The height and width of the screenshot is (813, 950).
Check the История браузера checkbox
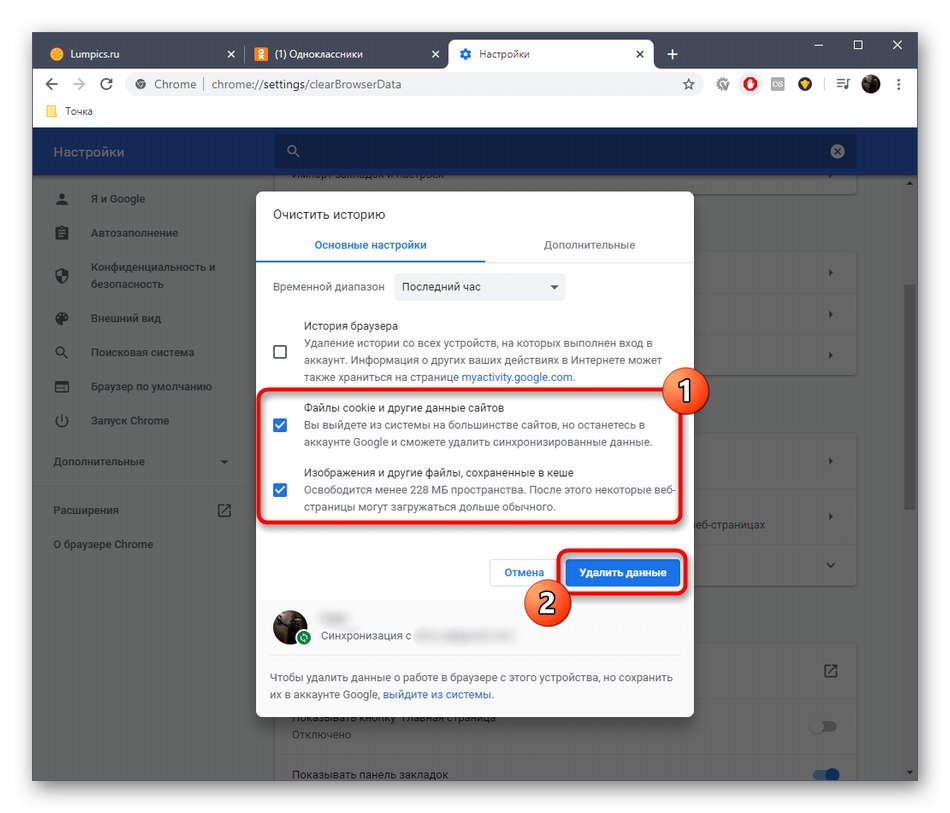(280, 352)
